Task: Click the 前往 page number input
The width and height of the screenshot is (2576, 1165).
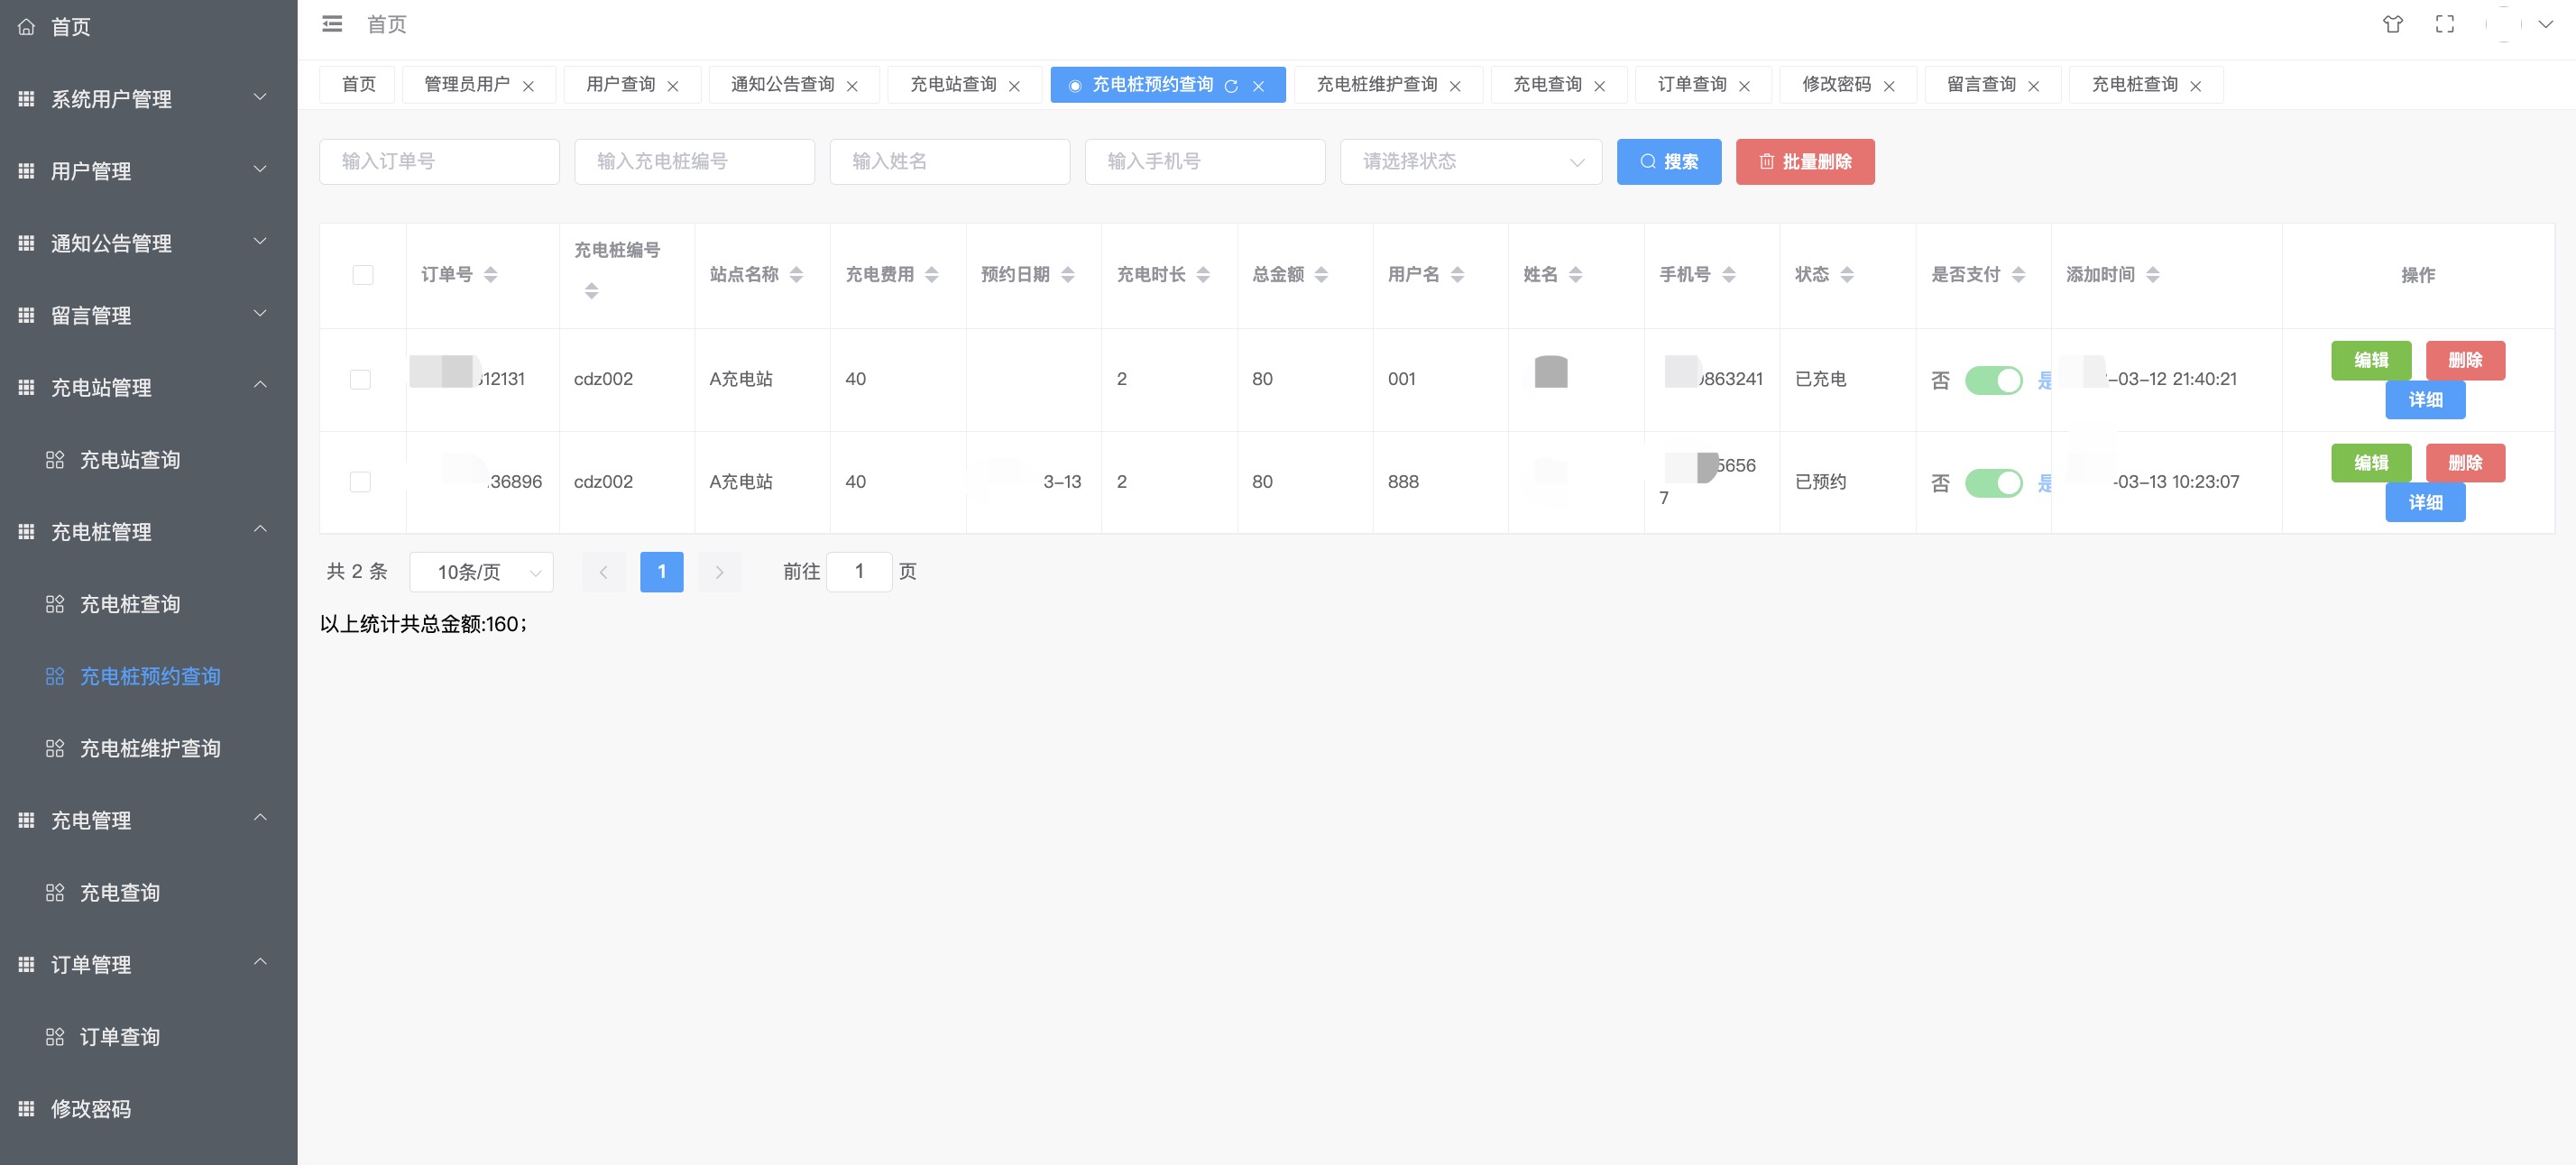Action: pos(859,572)
